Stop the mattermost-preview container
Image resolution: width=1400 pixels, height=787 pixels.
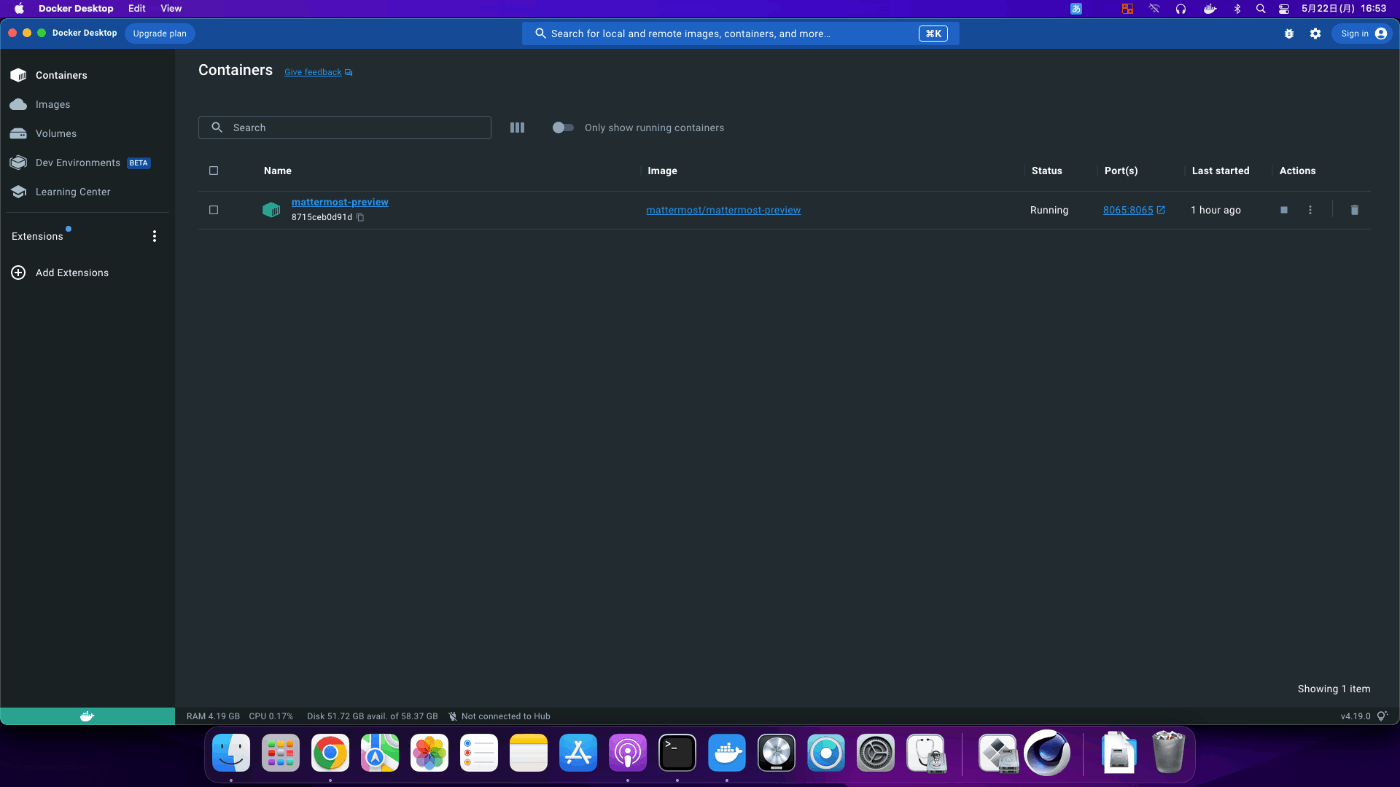pyautogui.click(x=1284, y=210)
